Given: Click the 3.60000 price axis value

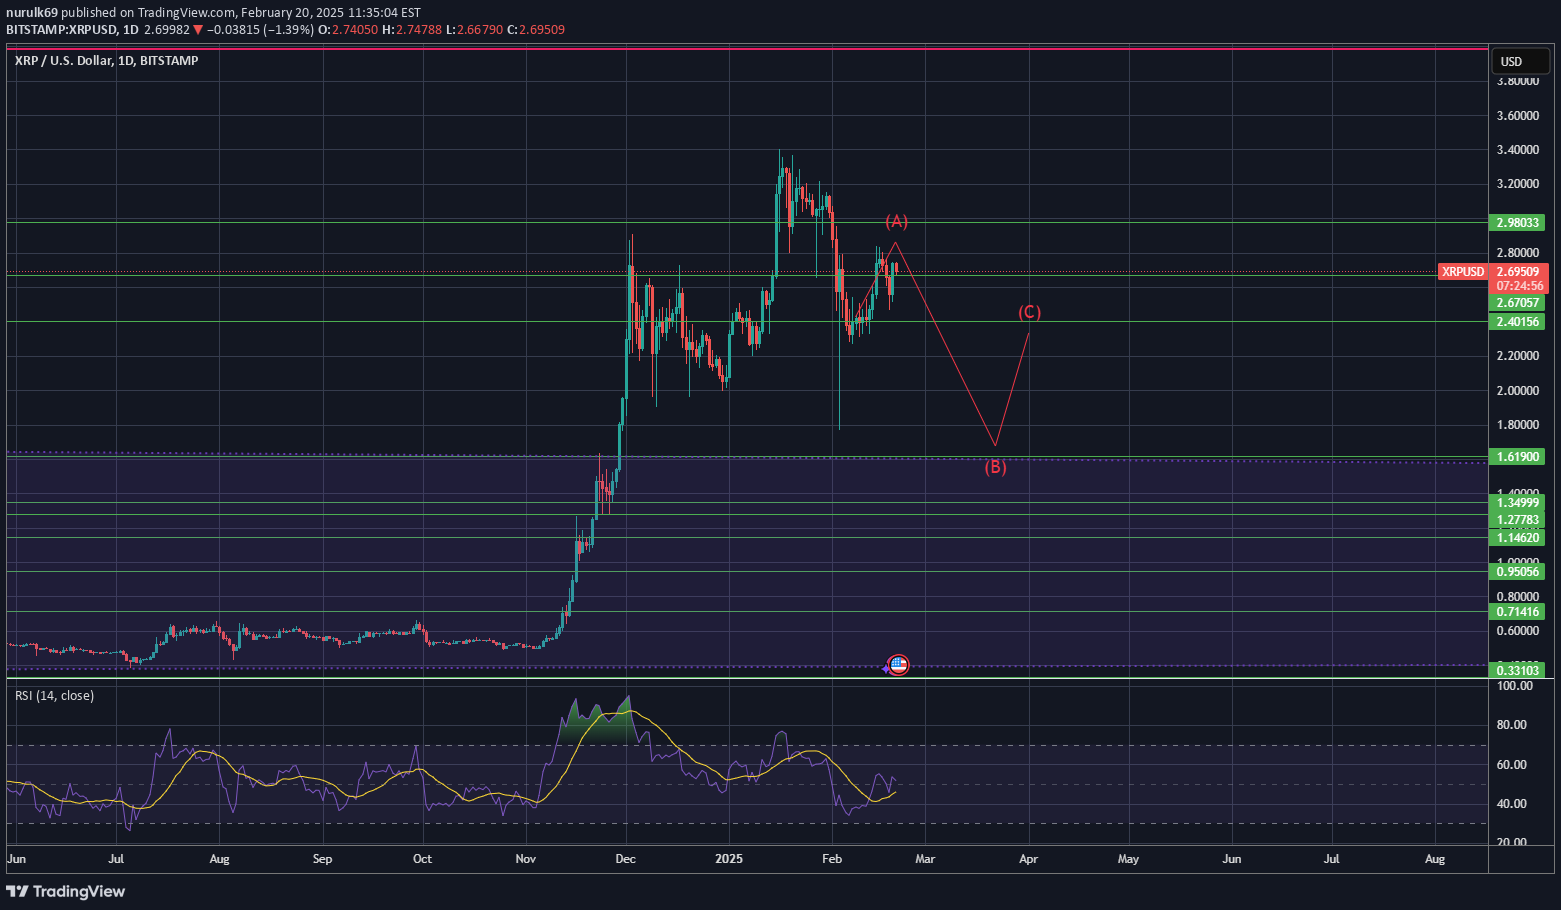Looking at the screenshot, I should point(1518,116).
